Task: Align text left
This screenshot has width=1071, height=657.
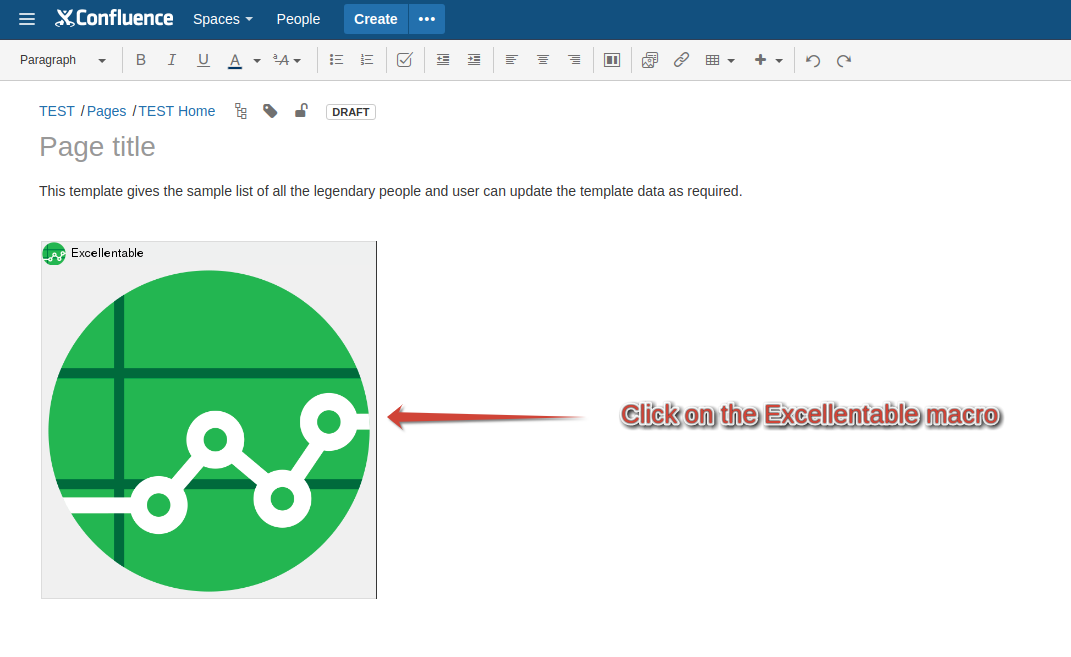Action: [512, 60]
